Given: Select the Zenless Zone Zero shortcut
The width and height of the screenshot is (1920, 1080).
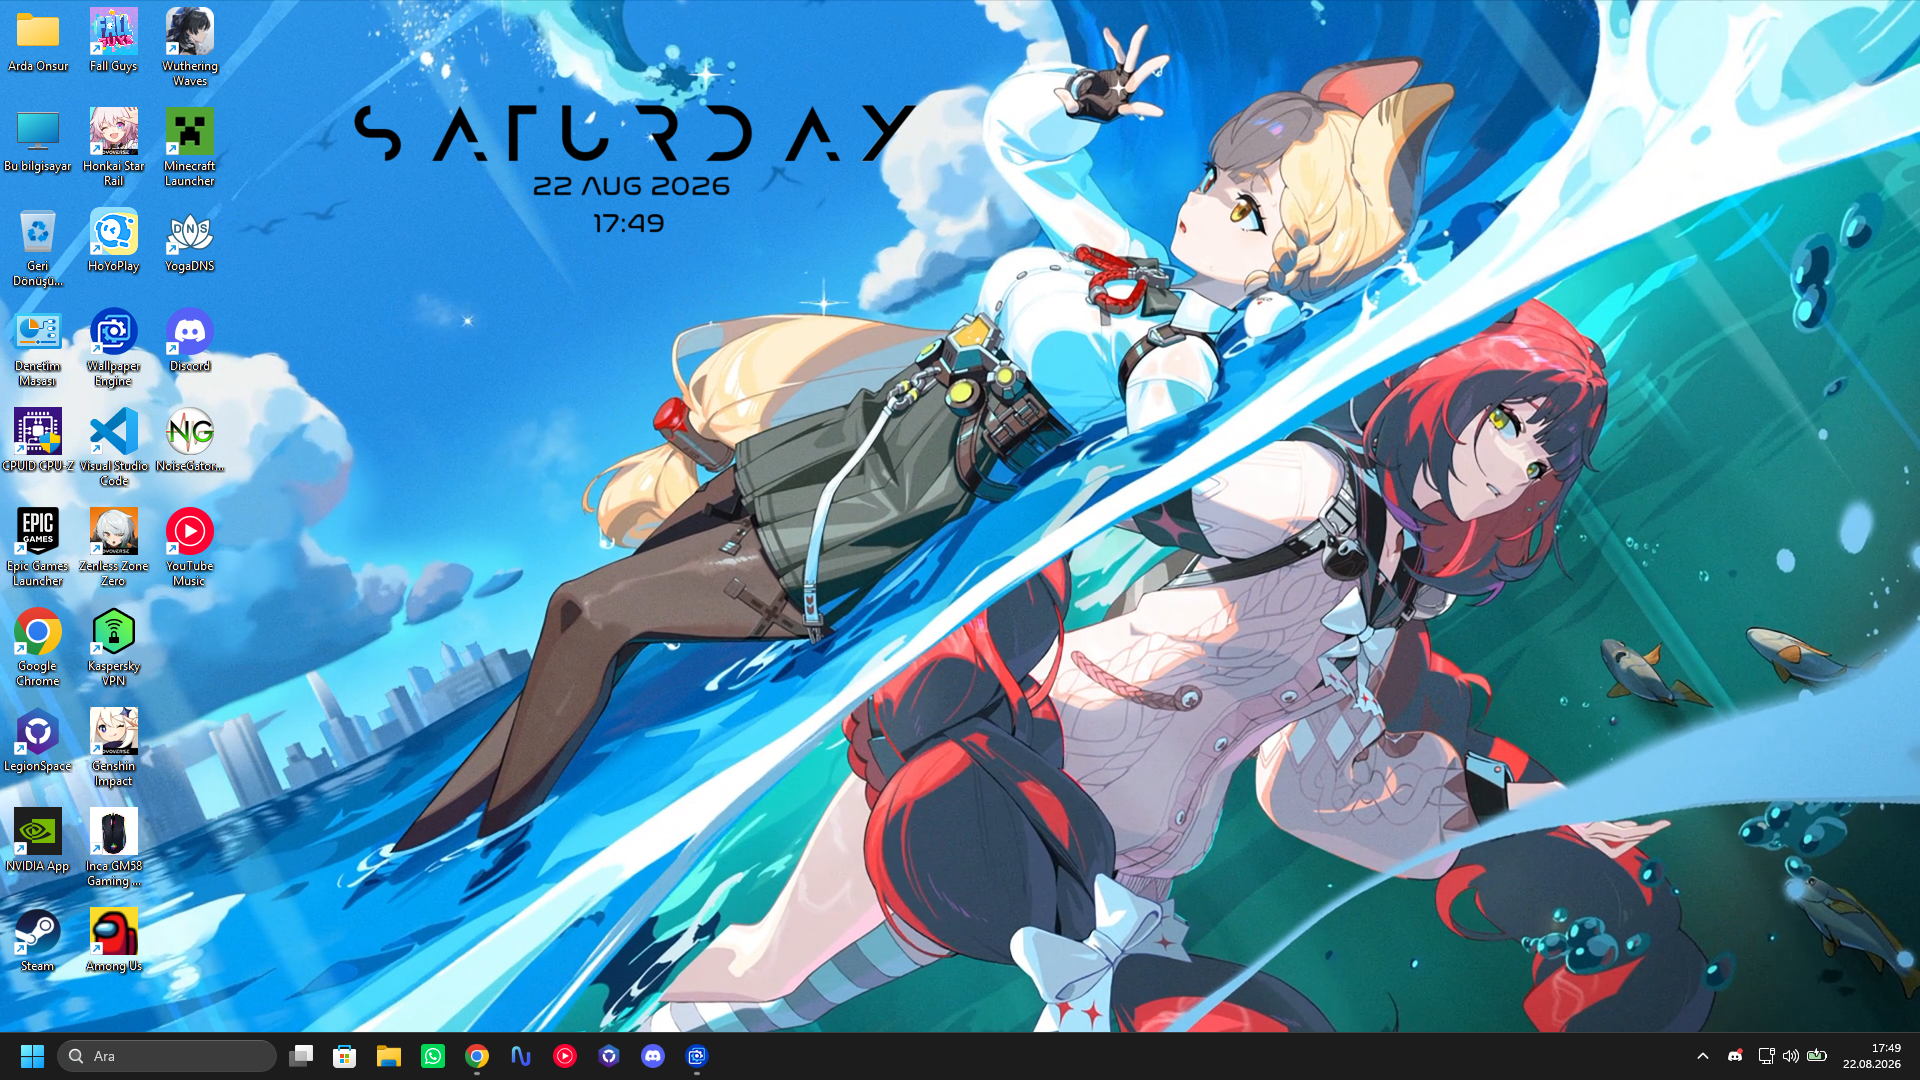Looking at the screenshot, I should [x=114, y=547].
